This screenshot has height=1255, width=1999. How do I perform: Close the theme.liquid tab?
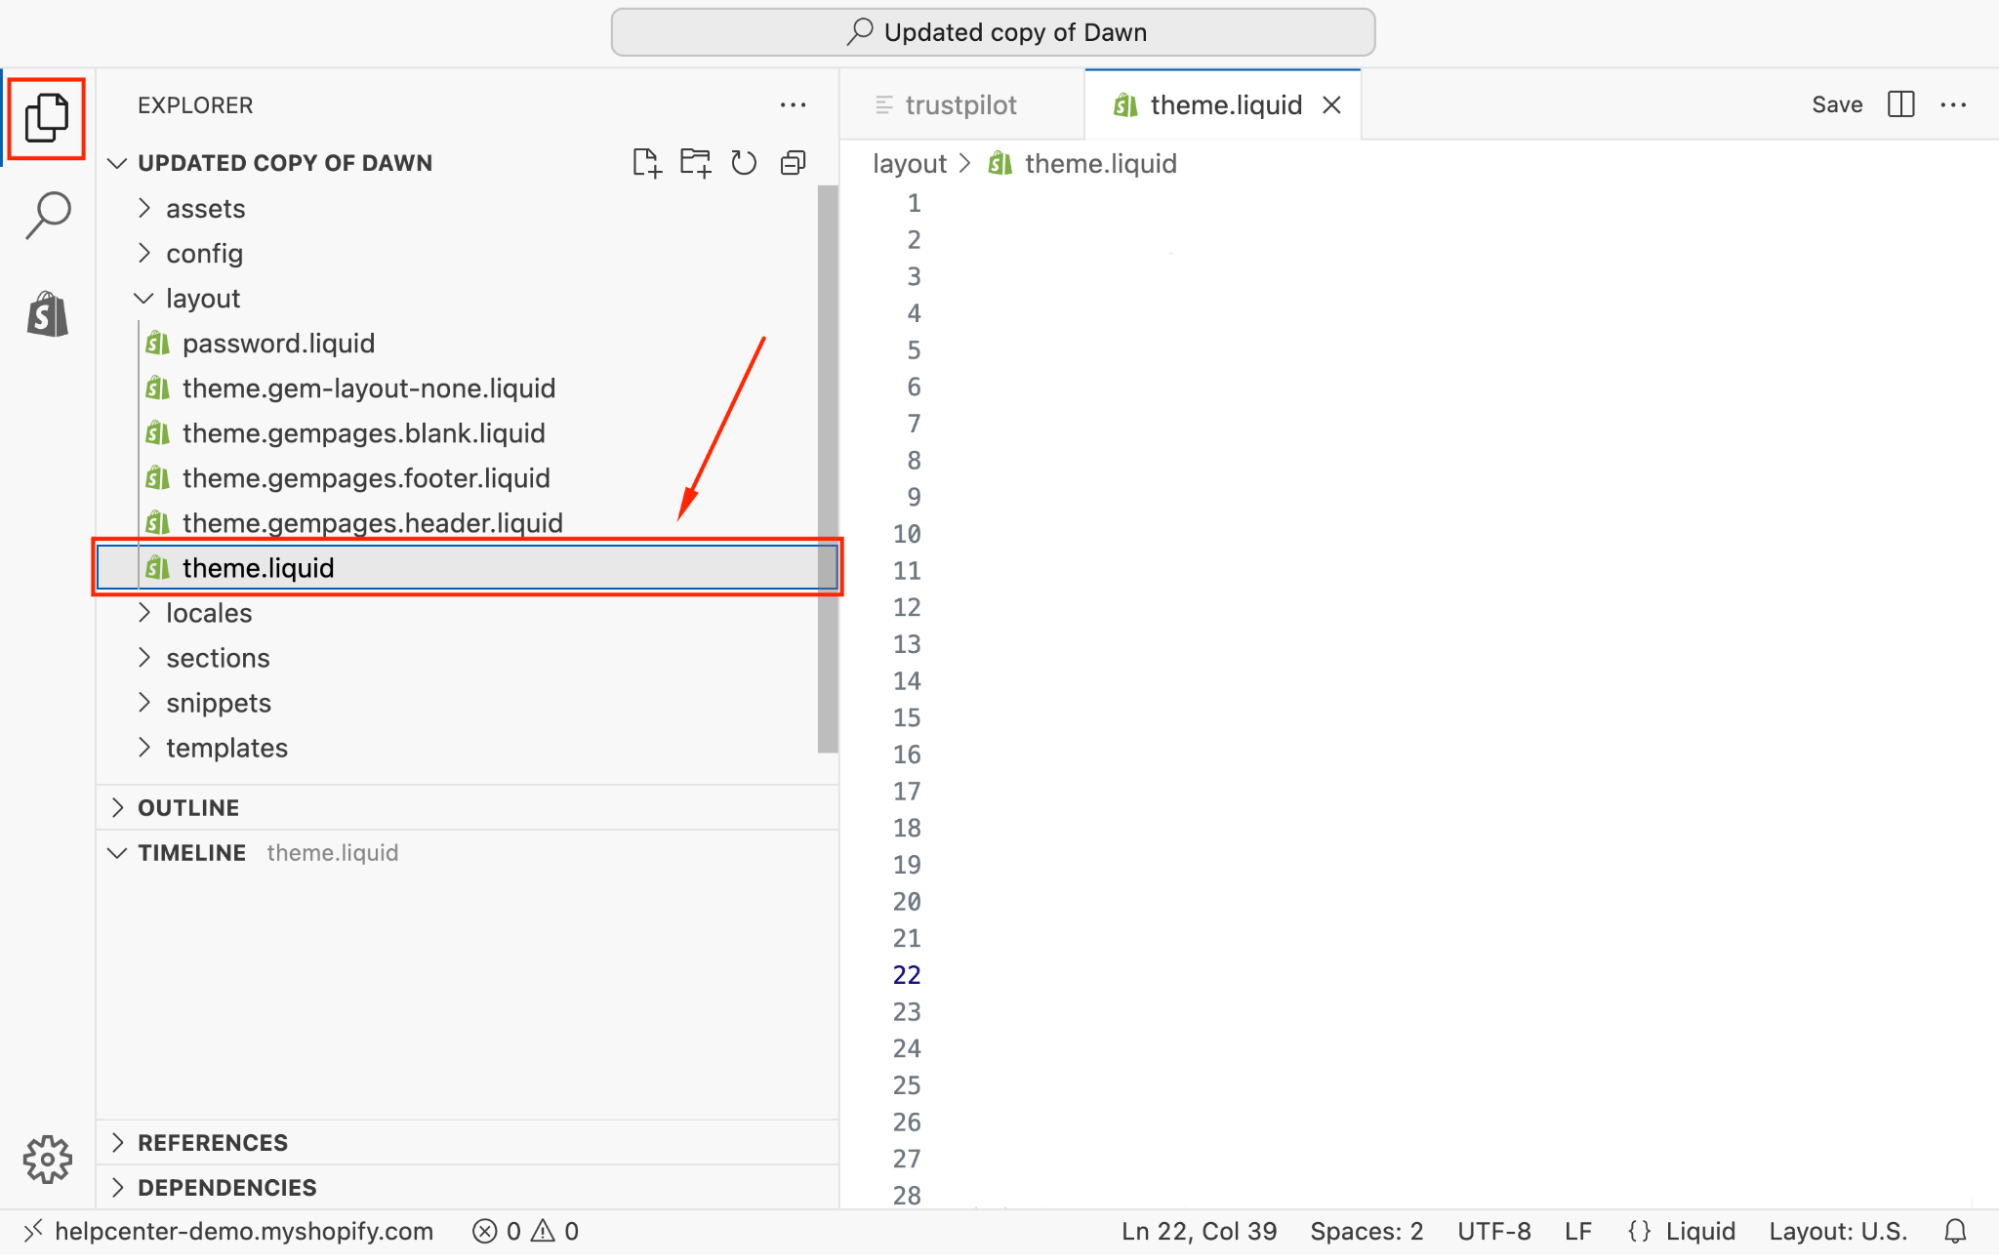pos(1331,105)
